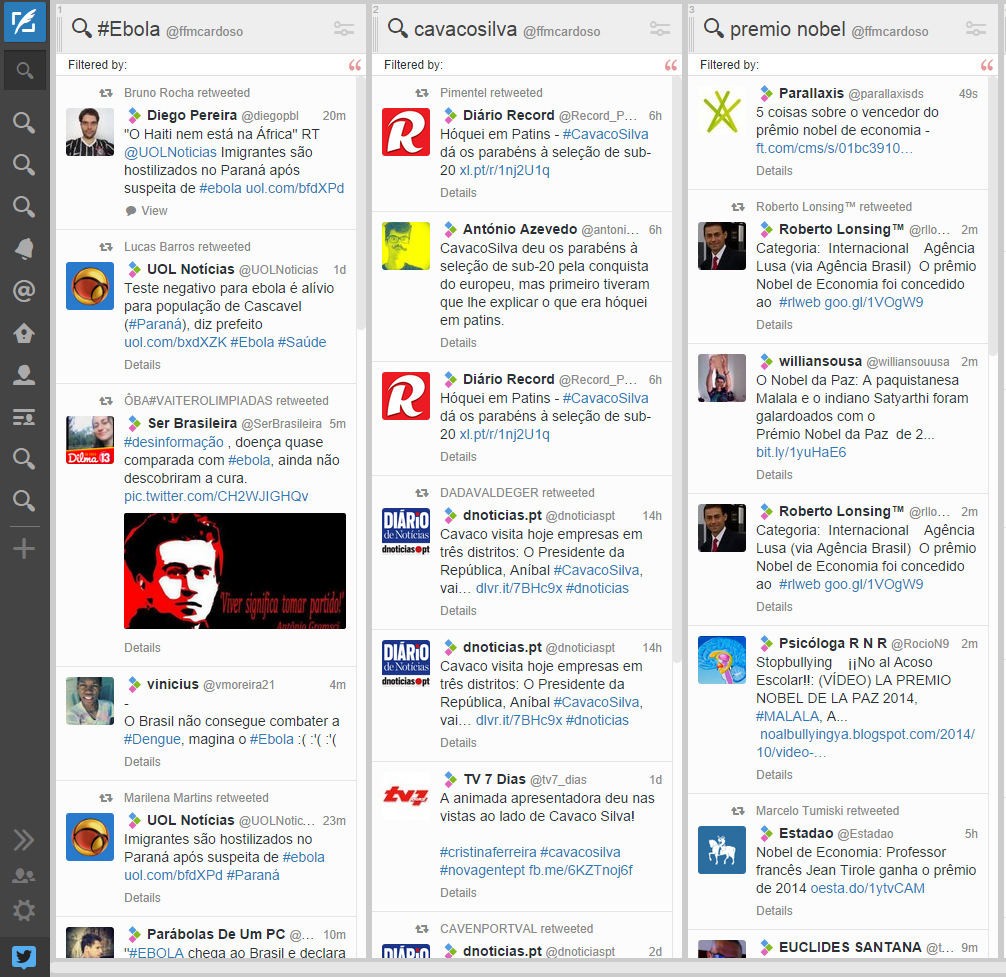Open the settings gear in sidebar

pyautogui.click(x=24, y=910)
